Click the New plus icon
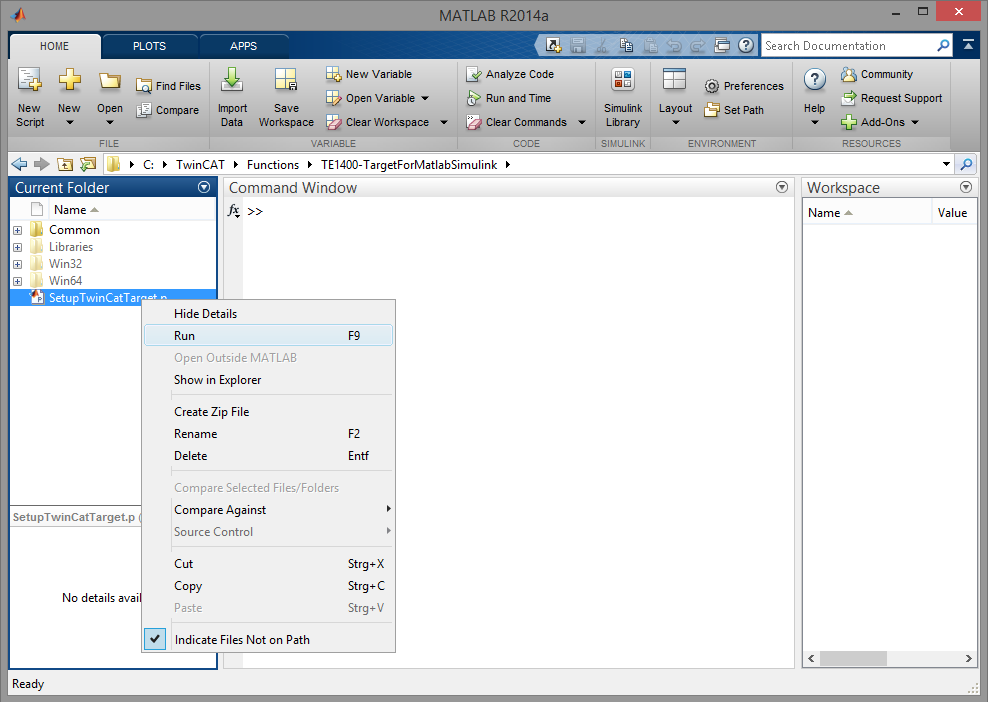 pyautogui.click(x=69, y=81)
